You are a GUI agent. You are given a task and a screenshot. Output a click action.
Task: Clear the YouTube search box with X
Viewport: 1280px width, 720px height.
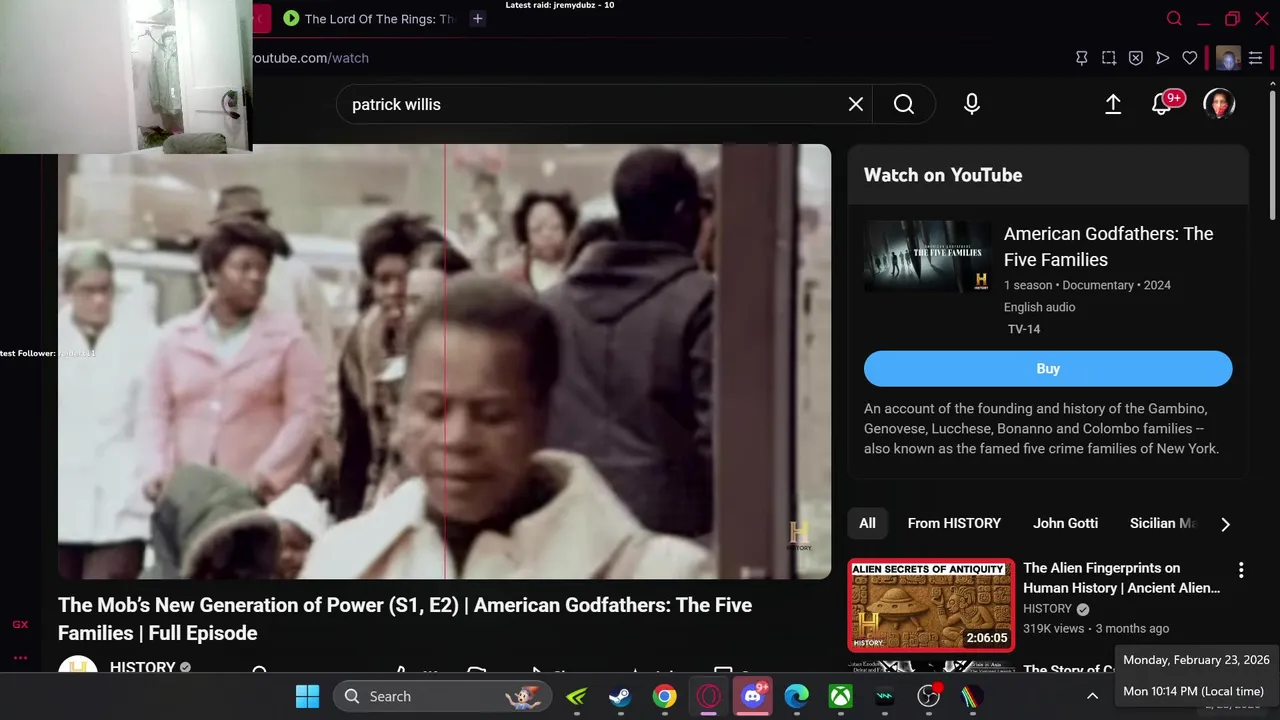coord(856,104)
